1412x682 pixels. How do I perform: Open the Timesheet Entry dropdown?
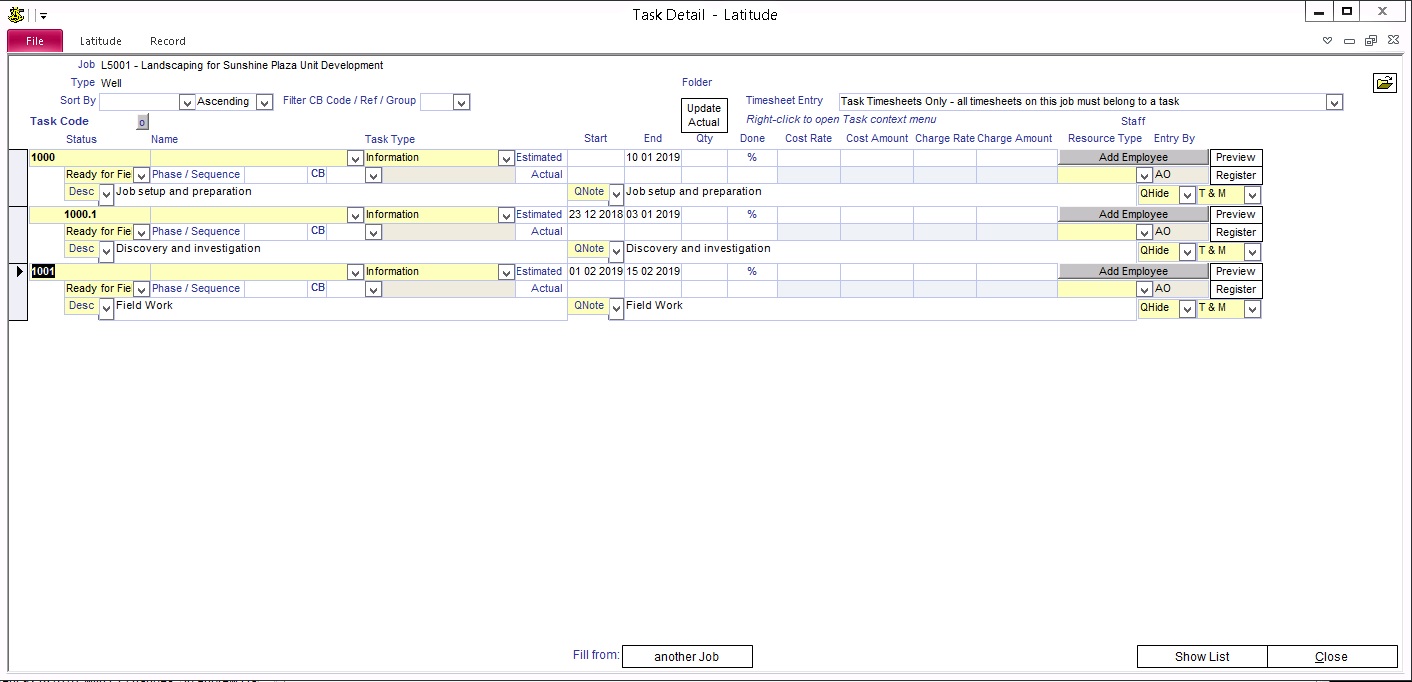[x=1333, y=102]
